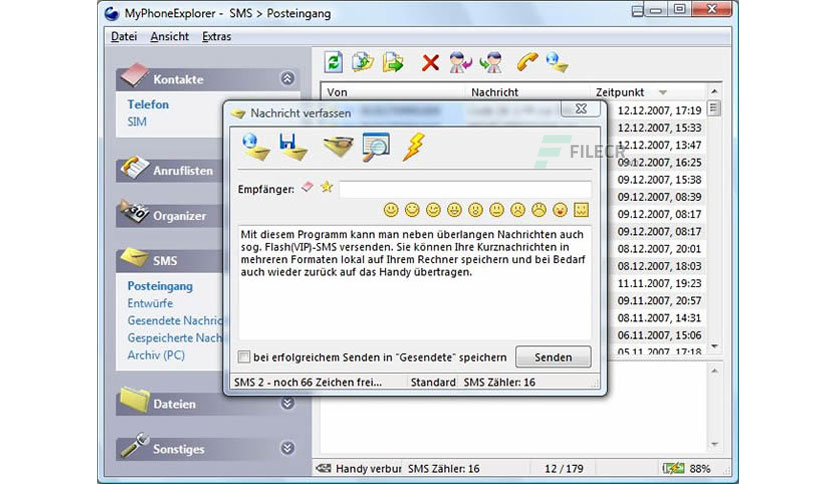The width and height of the screenshot is (836, 484).
Task: Click the lightning bolt Flash SMS icon
Action: click(x=414, y=147)
